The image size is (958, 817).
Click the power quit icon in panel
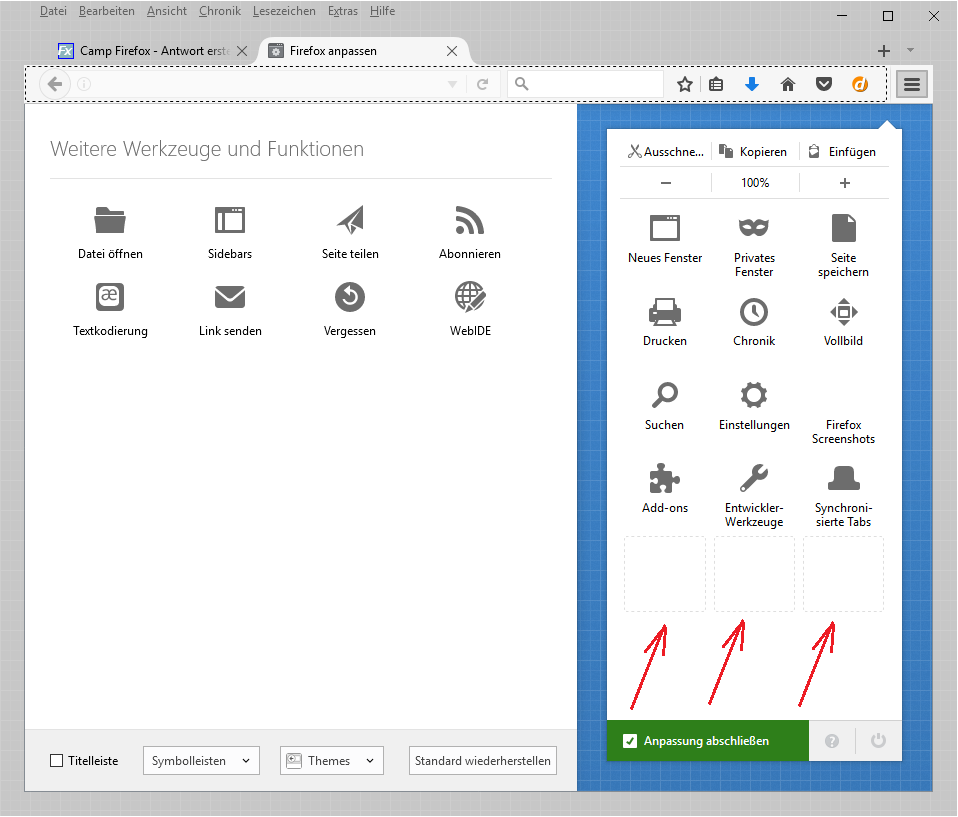click(878, 741)
